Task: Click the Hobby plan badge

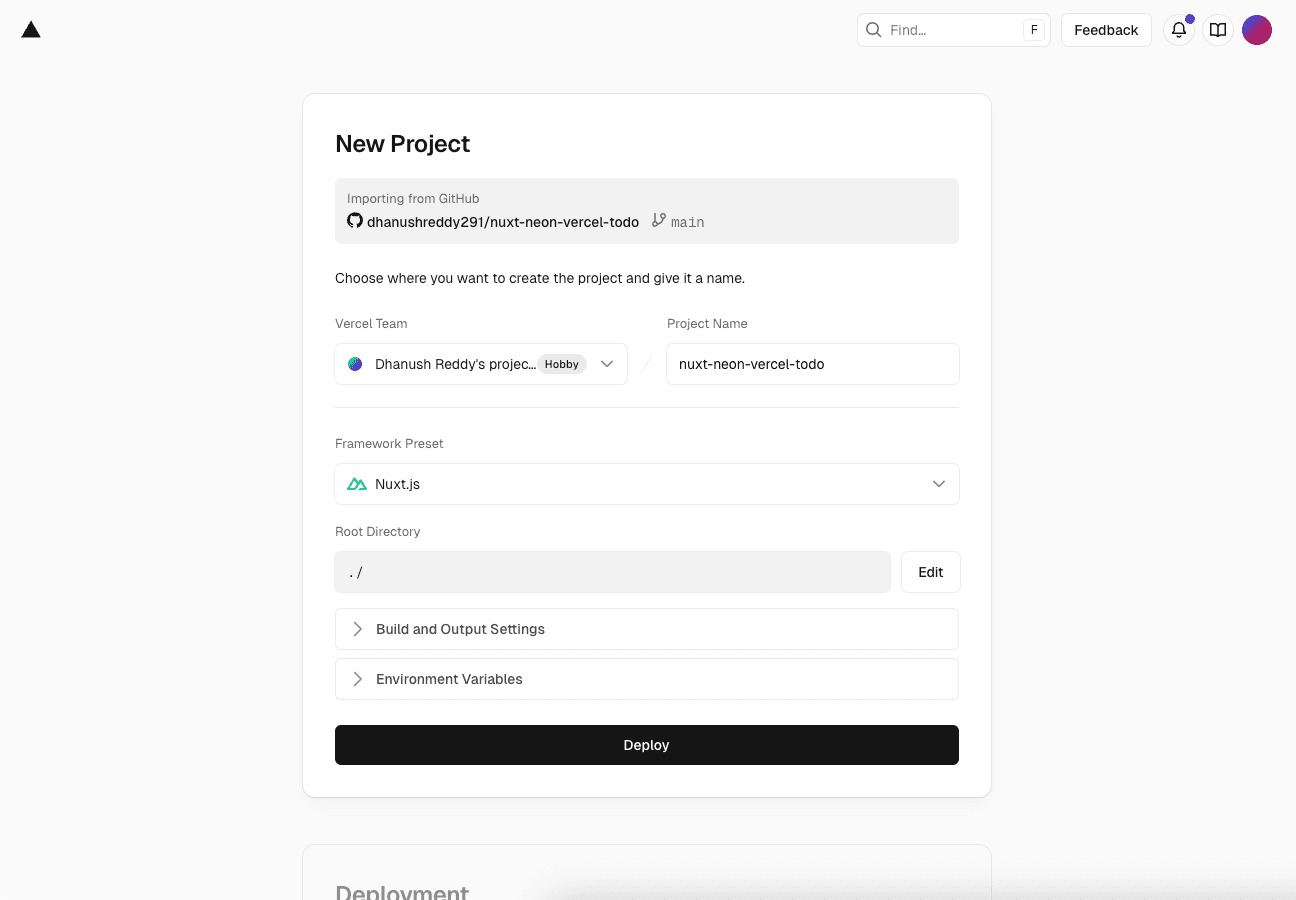Action: (562, 364)
